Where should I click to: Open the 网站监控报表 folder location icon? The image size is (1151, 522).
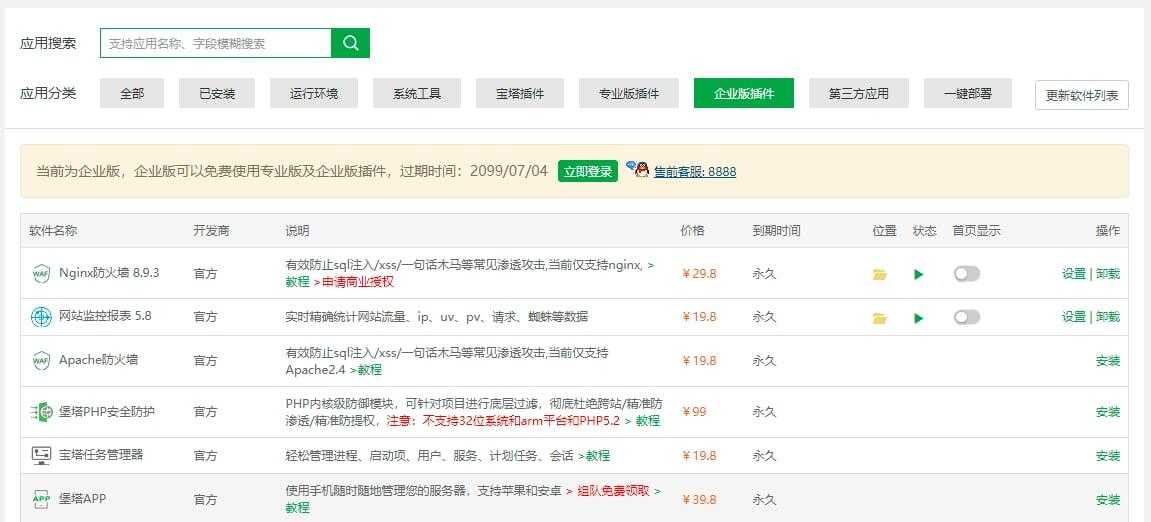tap(879, 318)
